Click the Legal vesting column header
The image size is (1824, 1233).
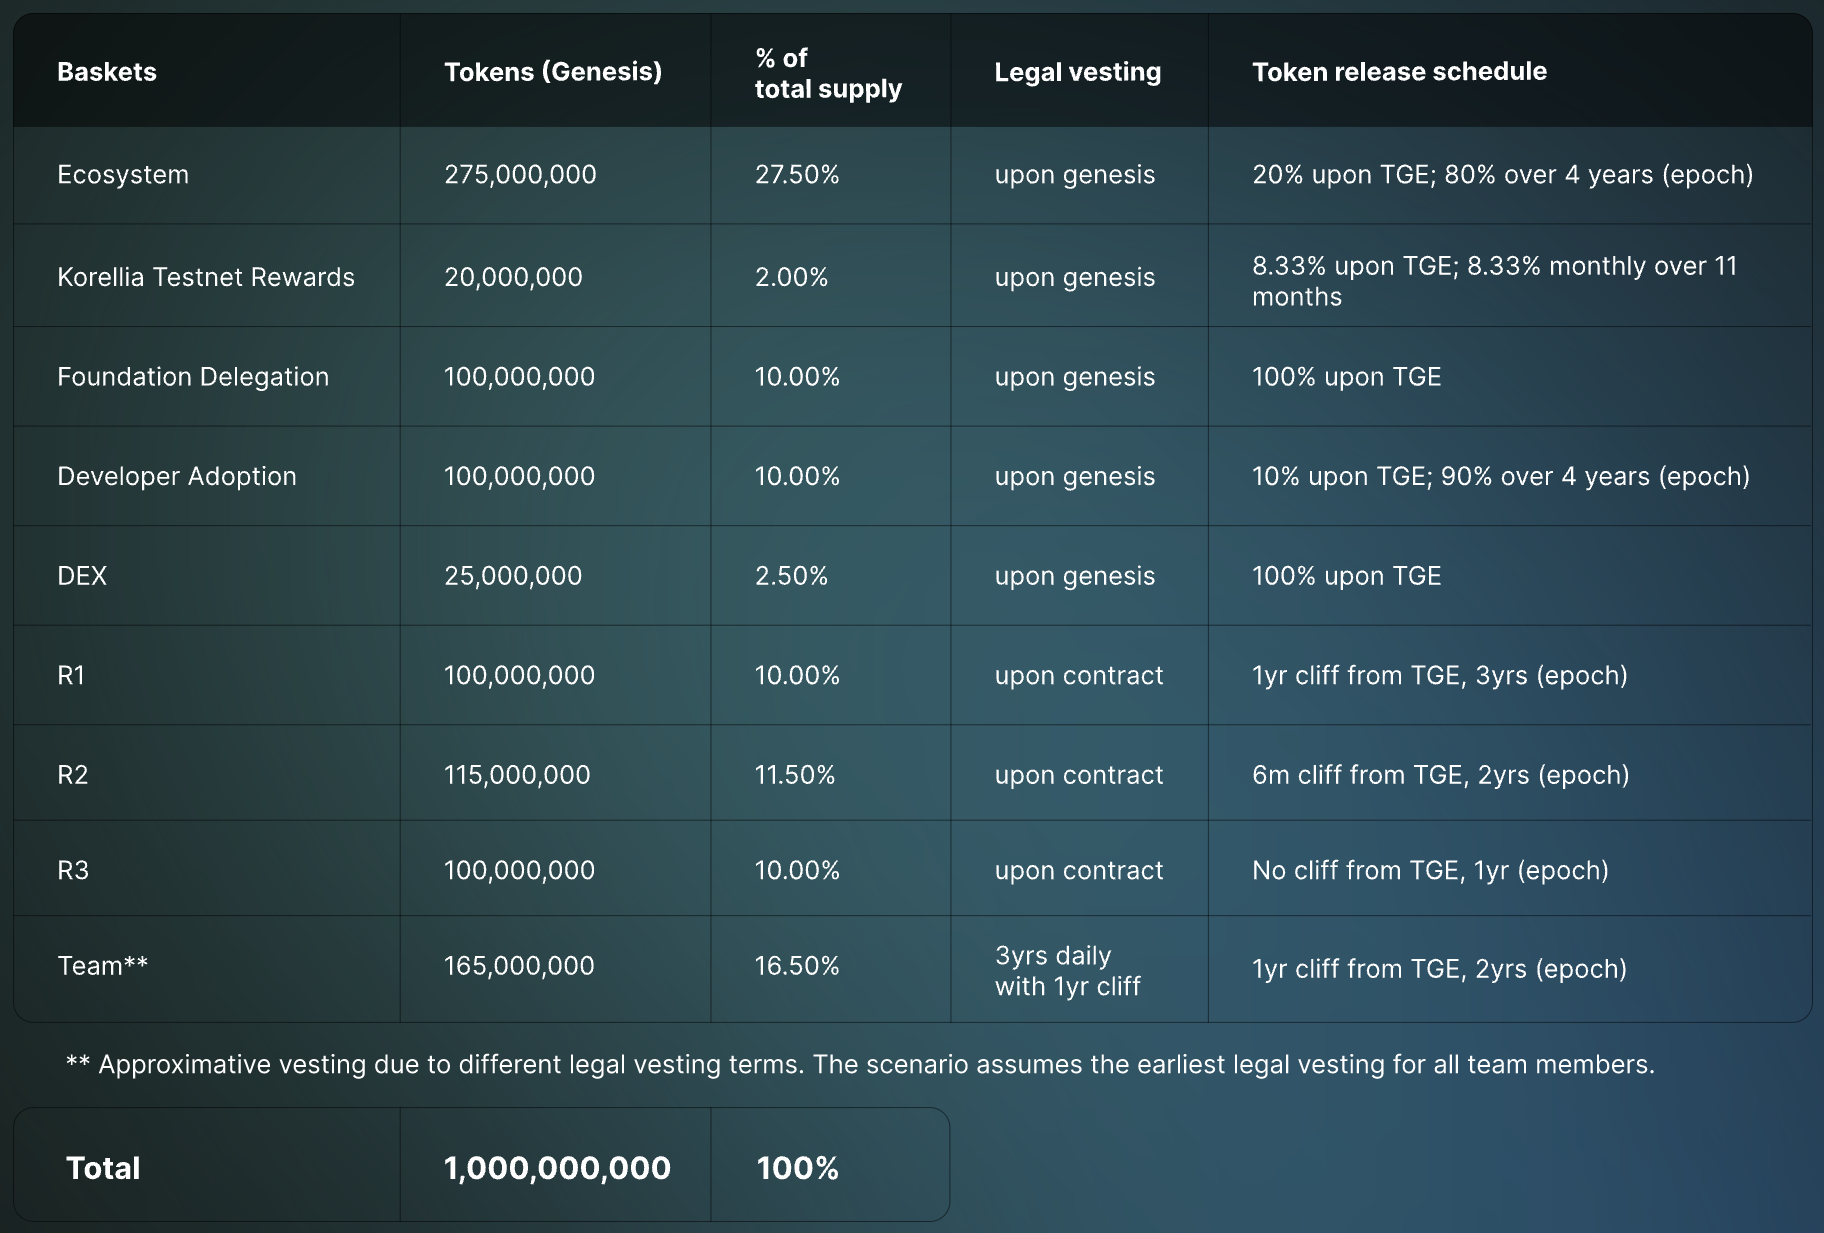pos(1078,72)
